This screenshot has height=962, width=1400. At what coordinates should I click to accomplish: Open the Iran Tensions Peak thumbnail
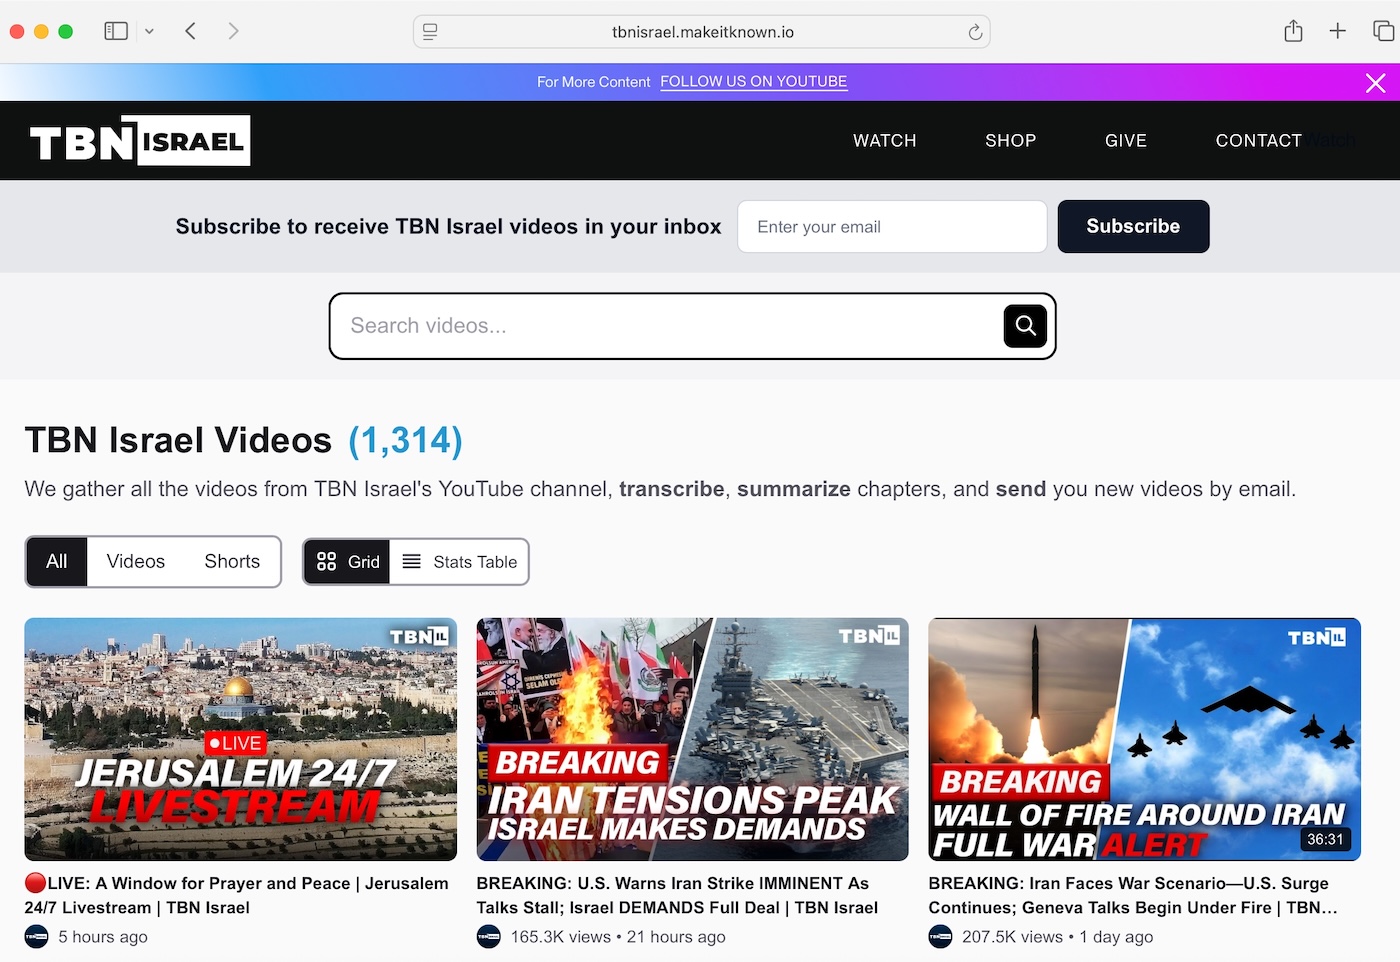coord(692,739)
